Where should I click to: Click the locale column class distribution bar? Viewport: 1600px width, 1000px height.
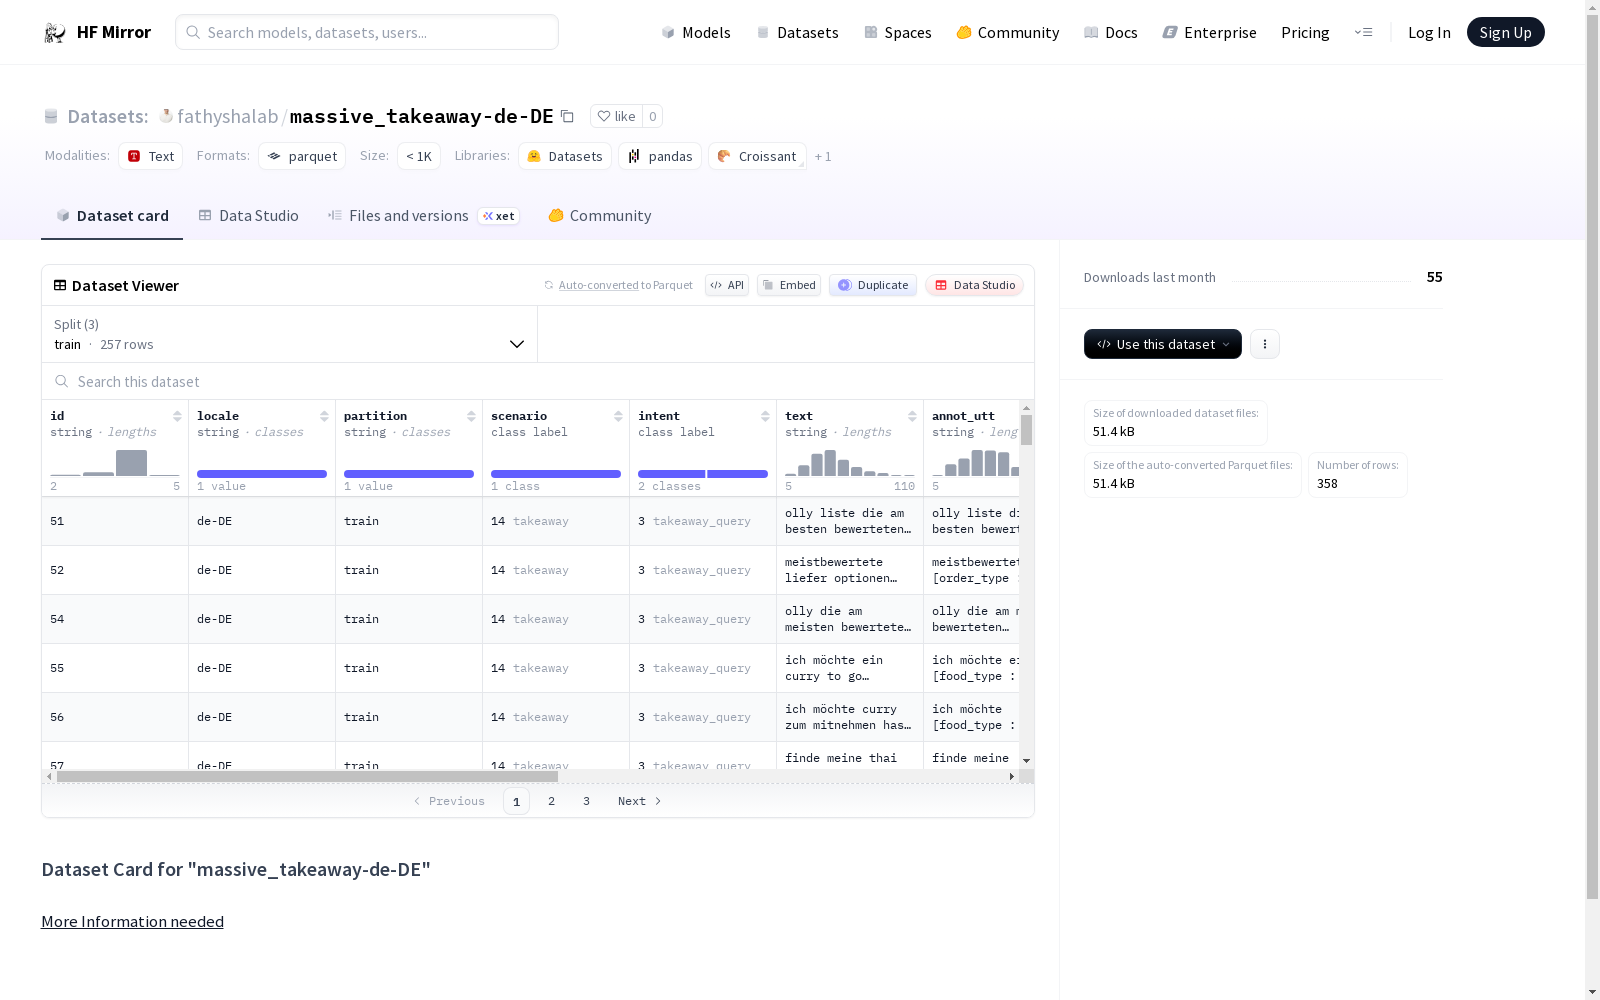tap(262, 474)
